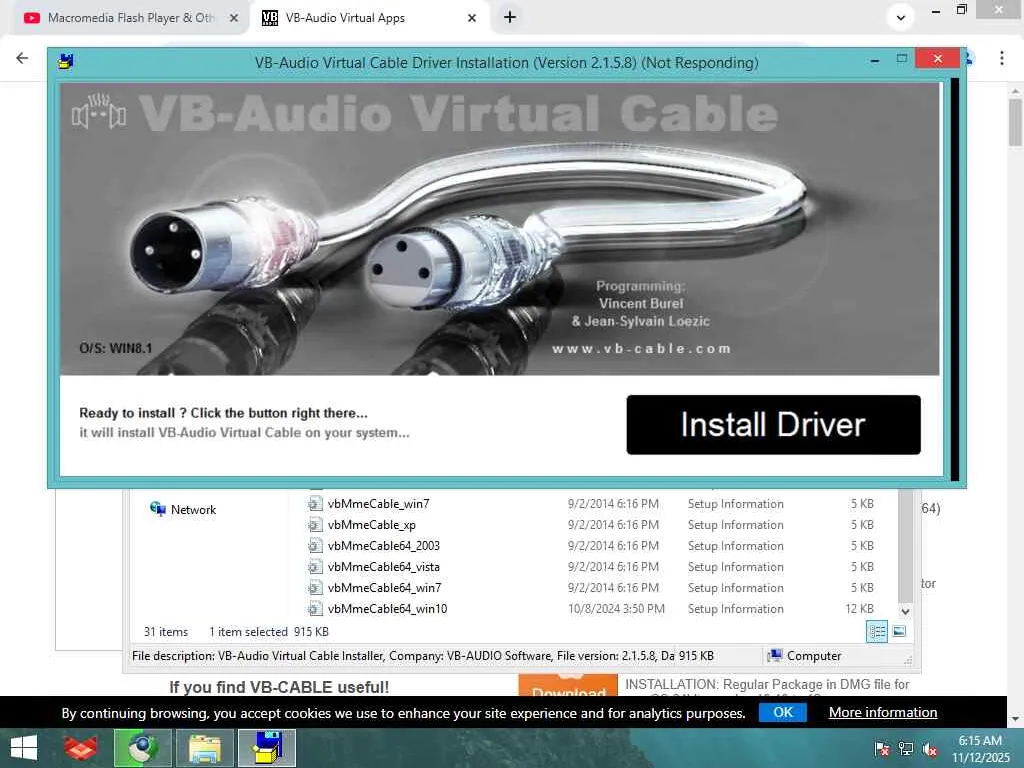
Task: Click the YouTube favicon on first tab
Action: pos(31,18)
